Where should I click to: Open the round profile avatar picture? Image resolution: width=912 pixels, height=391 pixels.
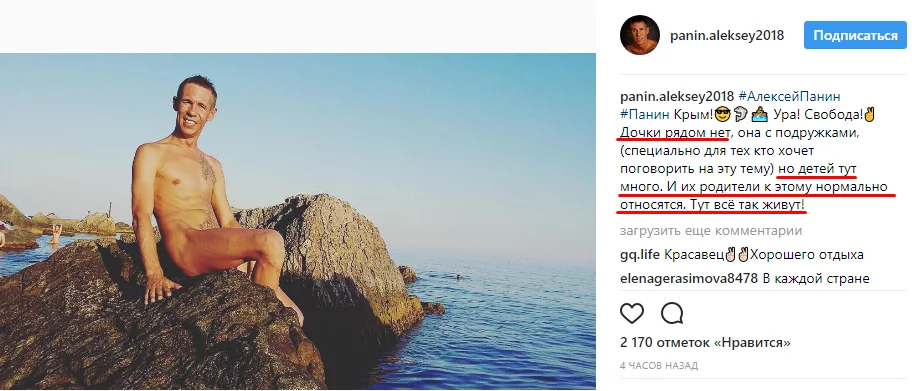[640, 35]
